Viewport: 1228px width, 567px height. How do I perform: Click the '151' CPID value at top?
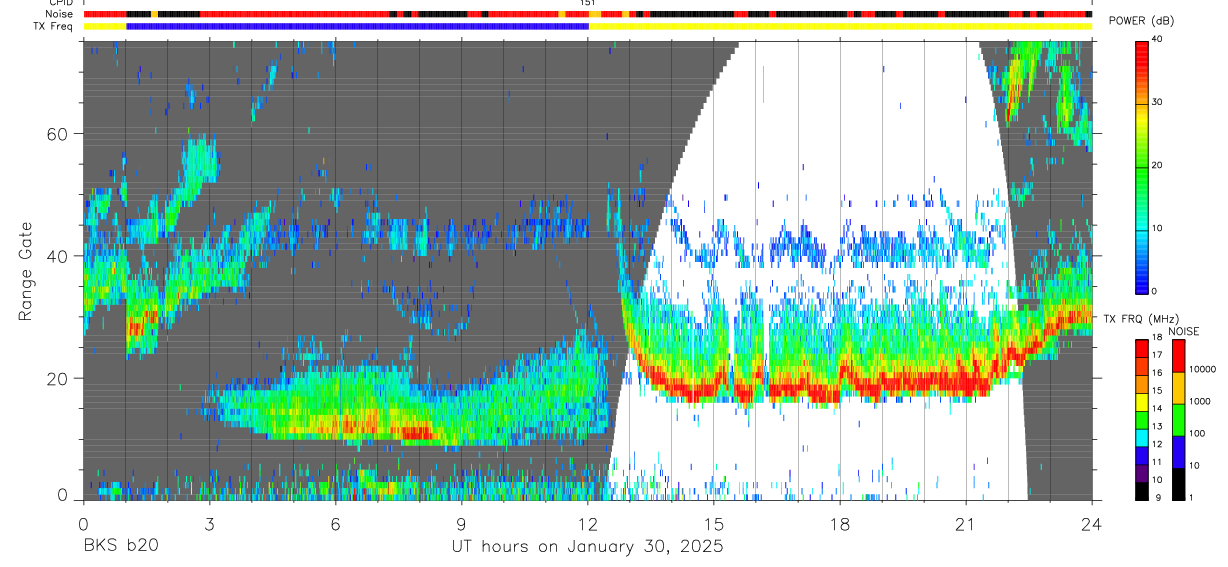588,3
